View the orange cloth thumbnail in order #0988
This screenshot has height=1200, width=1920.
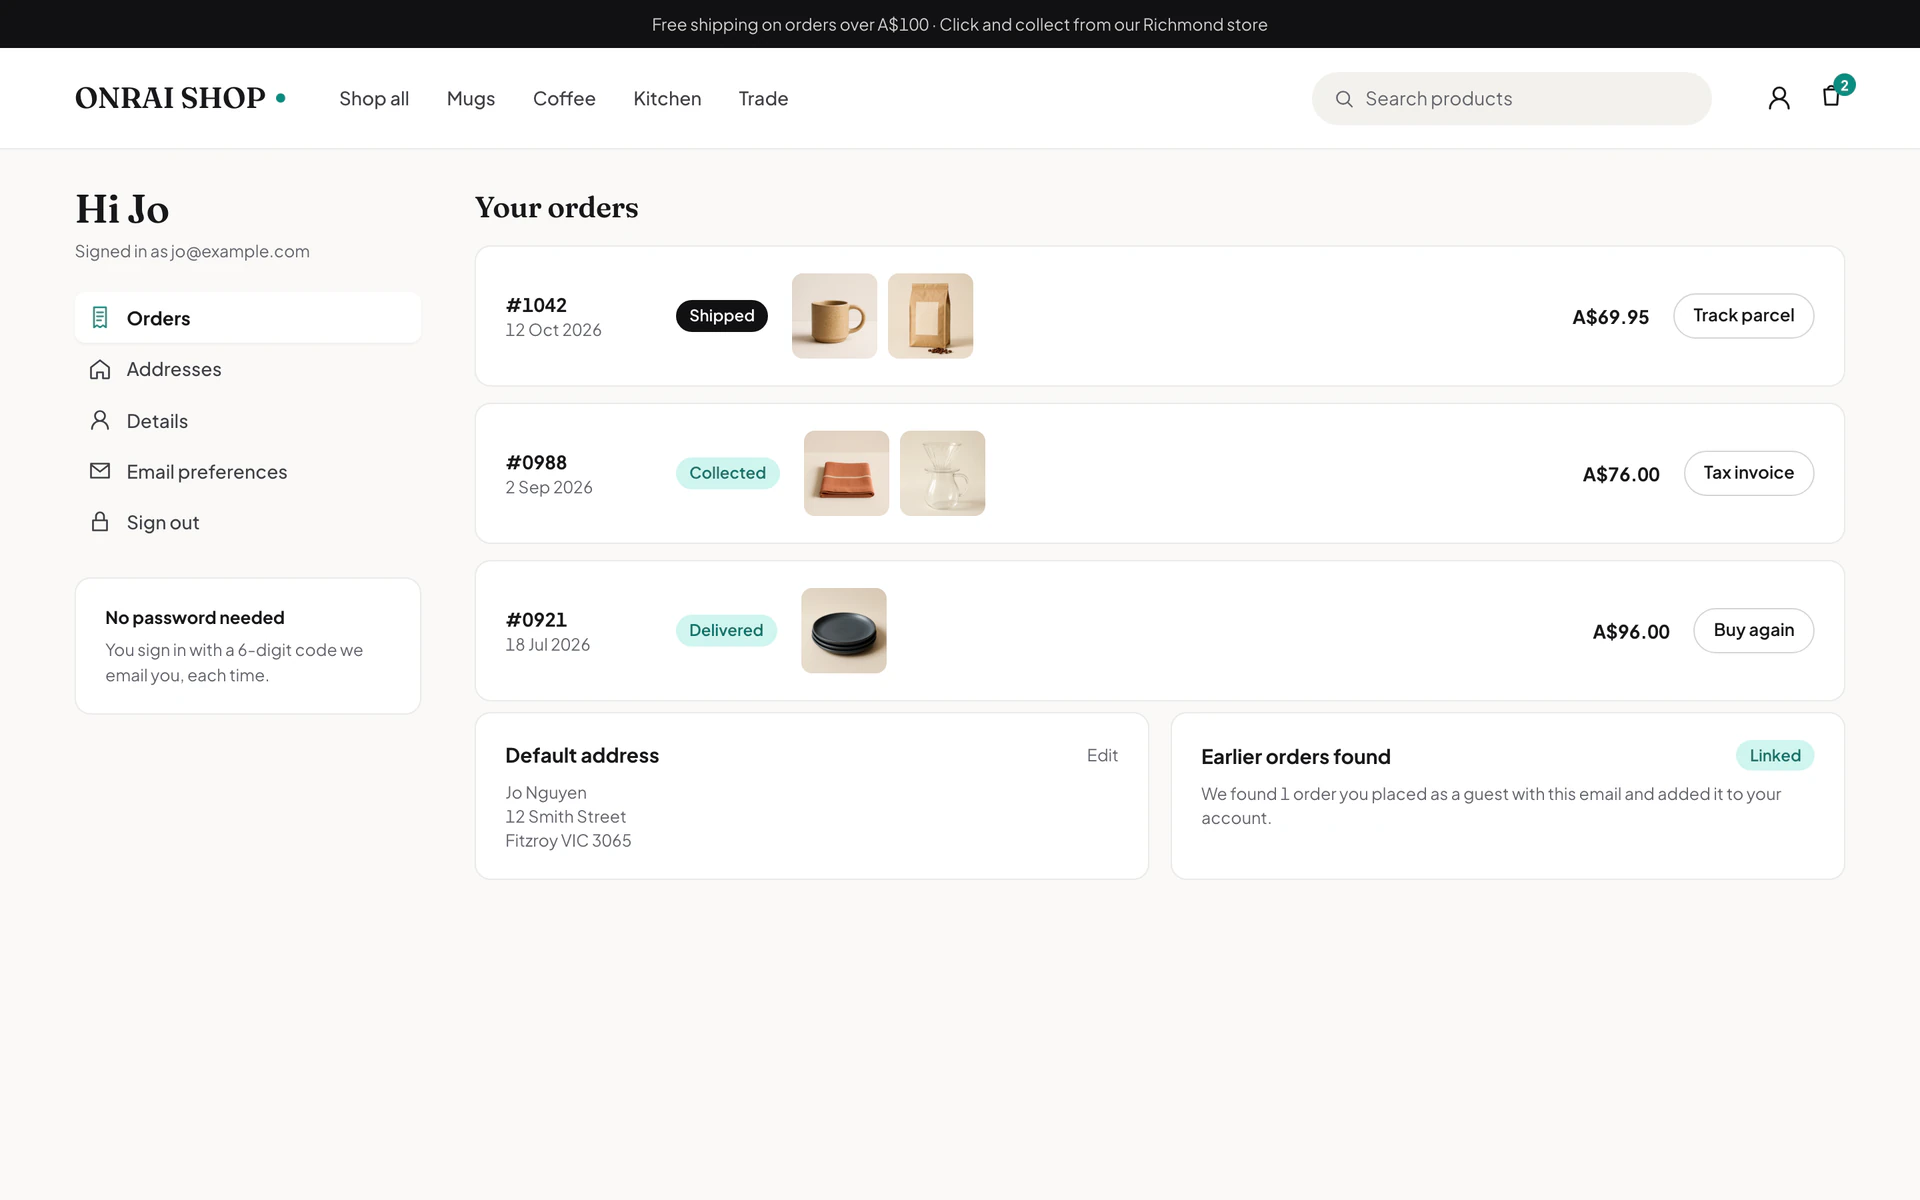pos(846,473)
